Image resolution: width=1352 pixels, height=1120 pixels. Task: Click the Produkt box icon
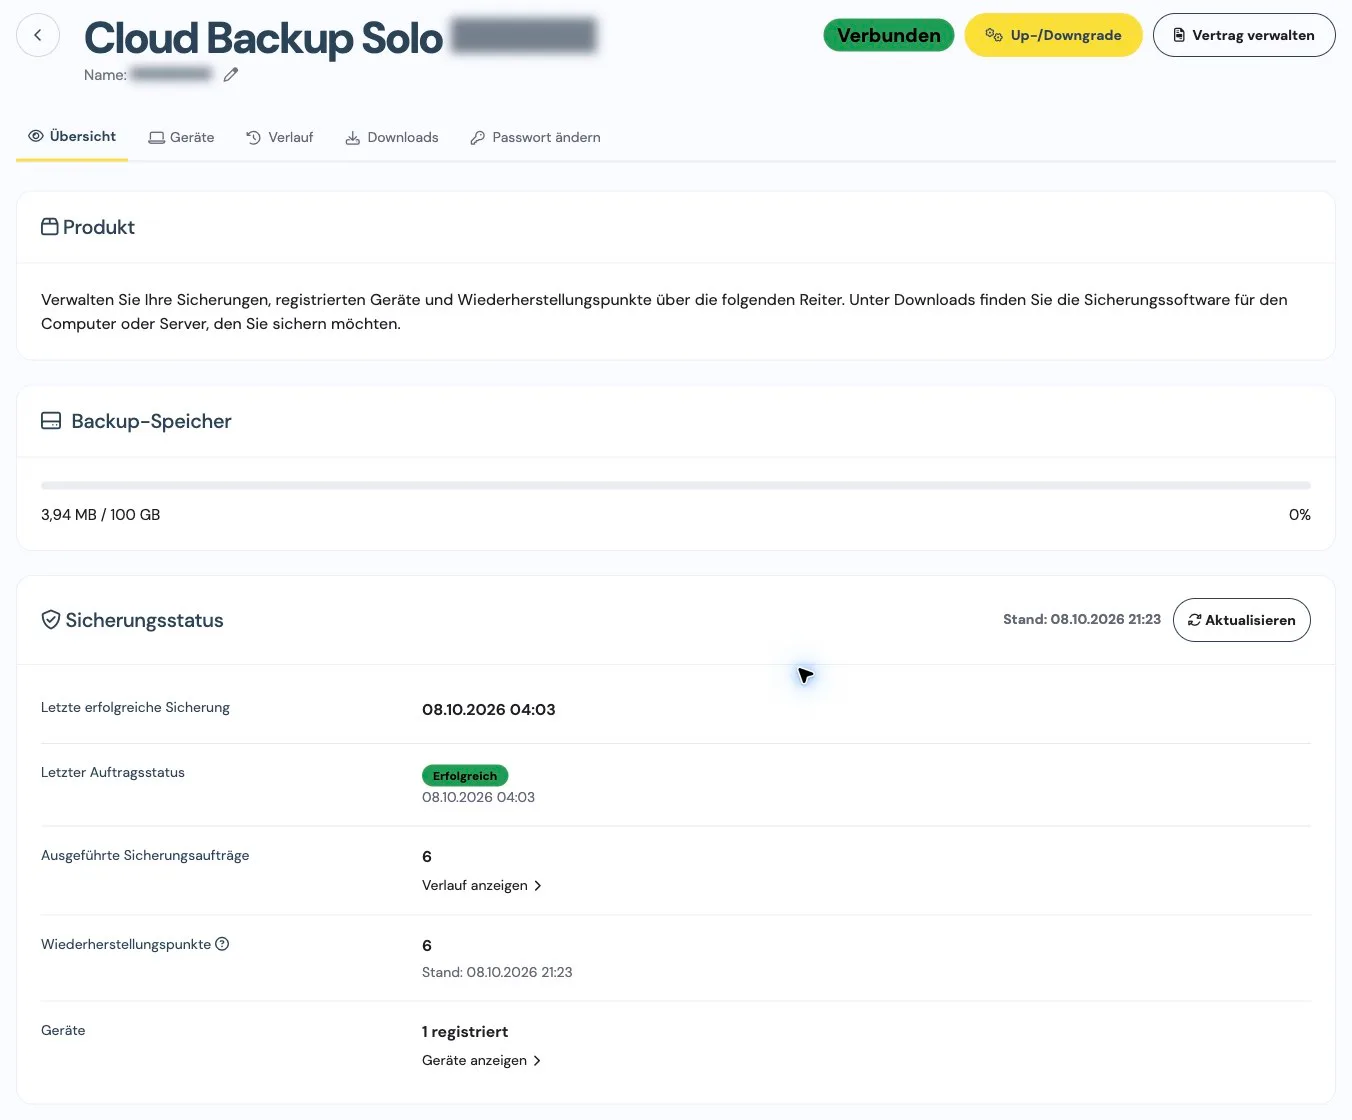click(50, 227)
